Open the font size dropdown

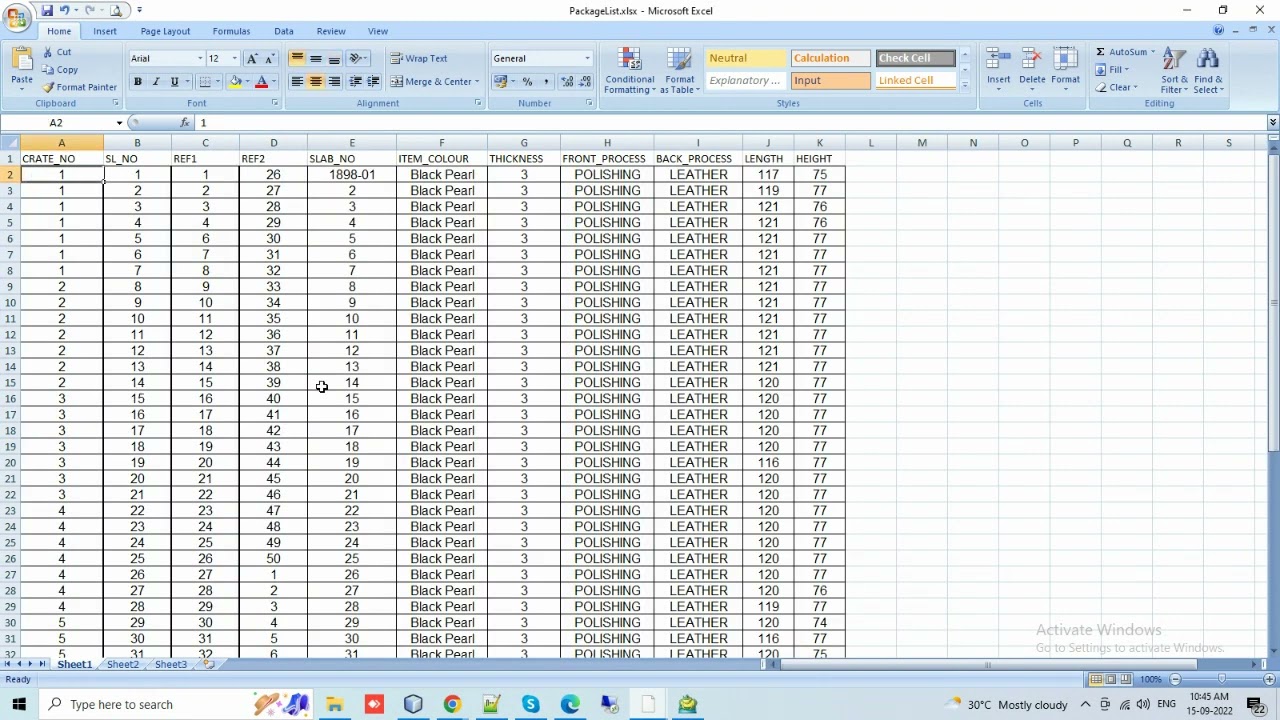(234, 58)
